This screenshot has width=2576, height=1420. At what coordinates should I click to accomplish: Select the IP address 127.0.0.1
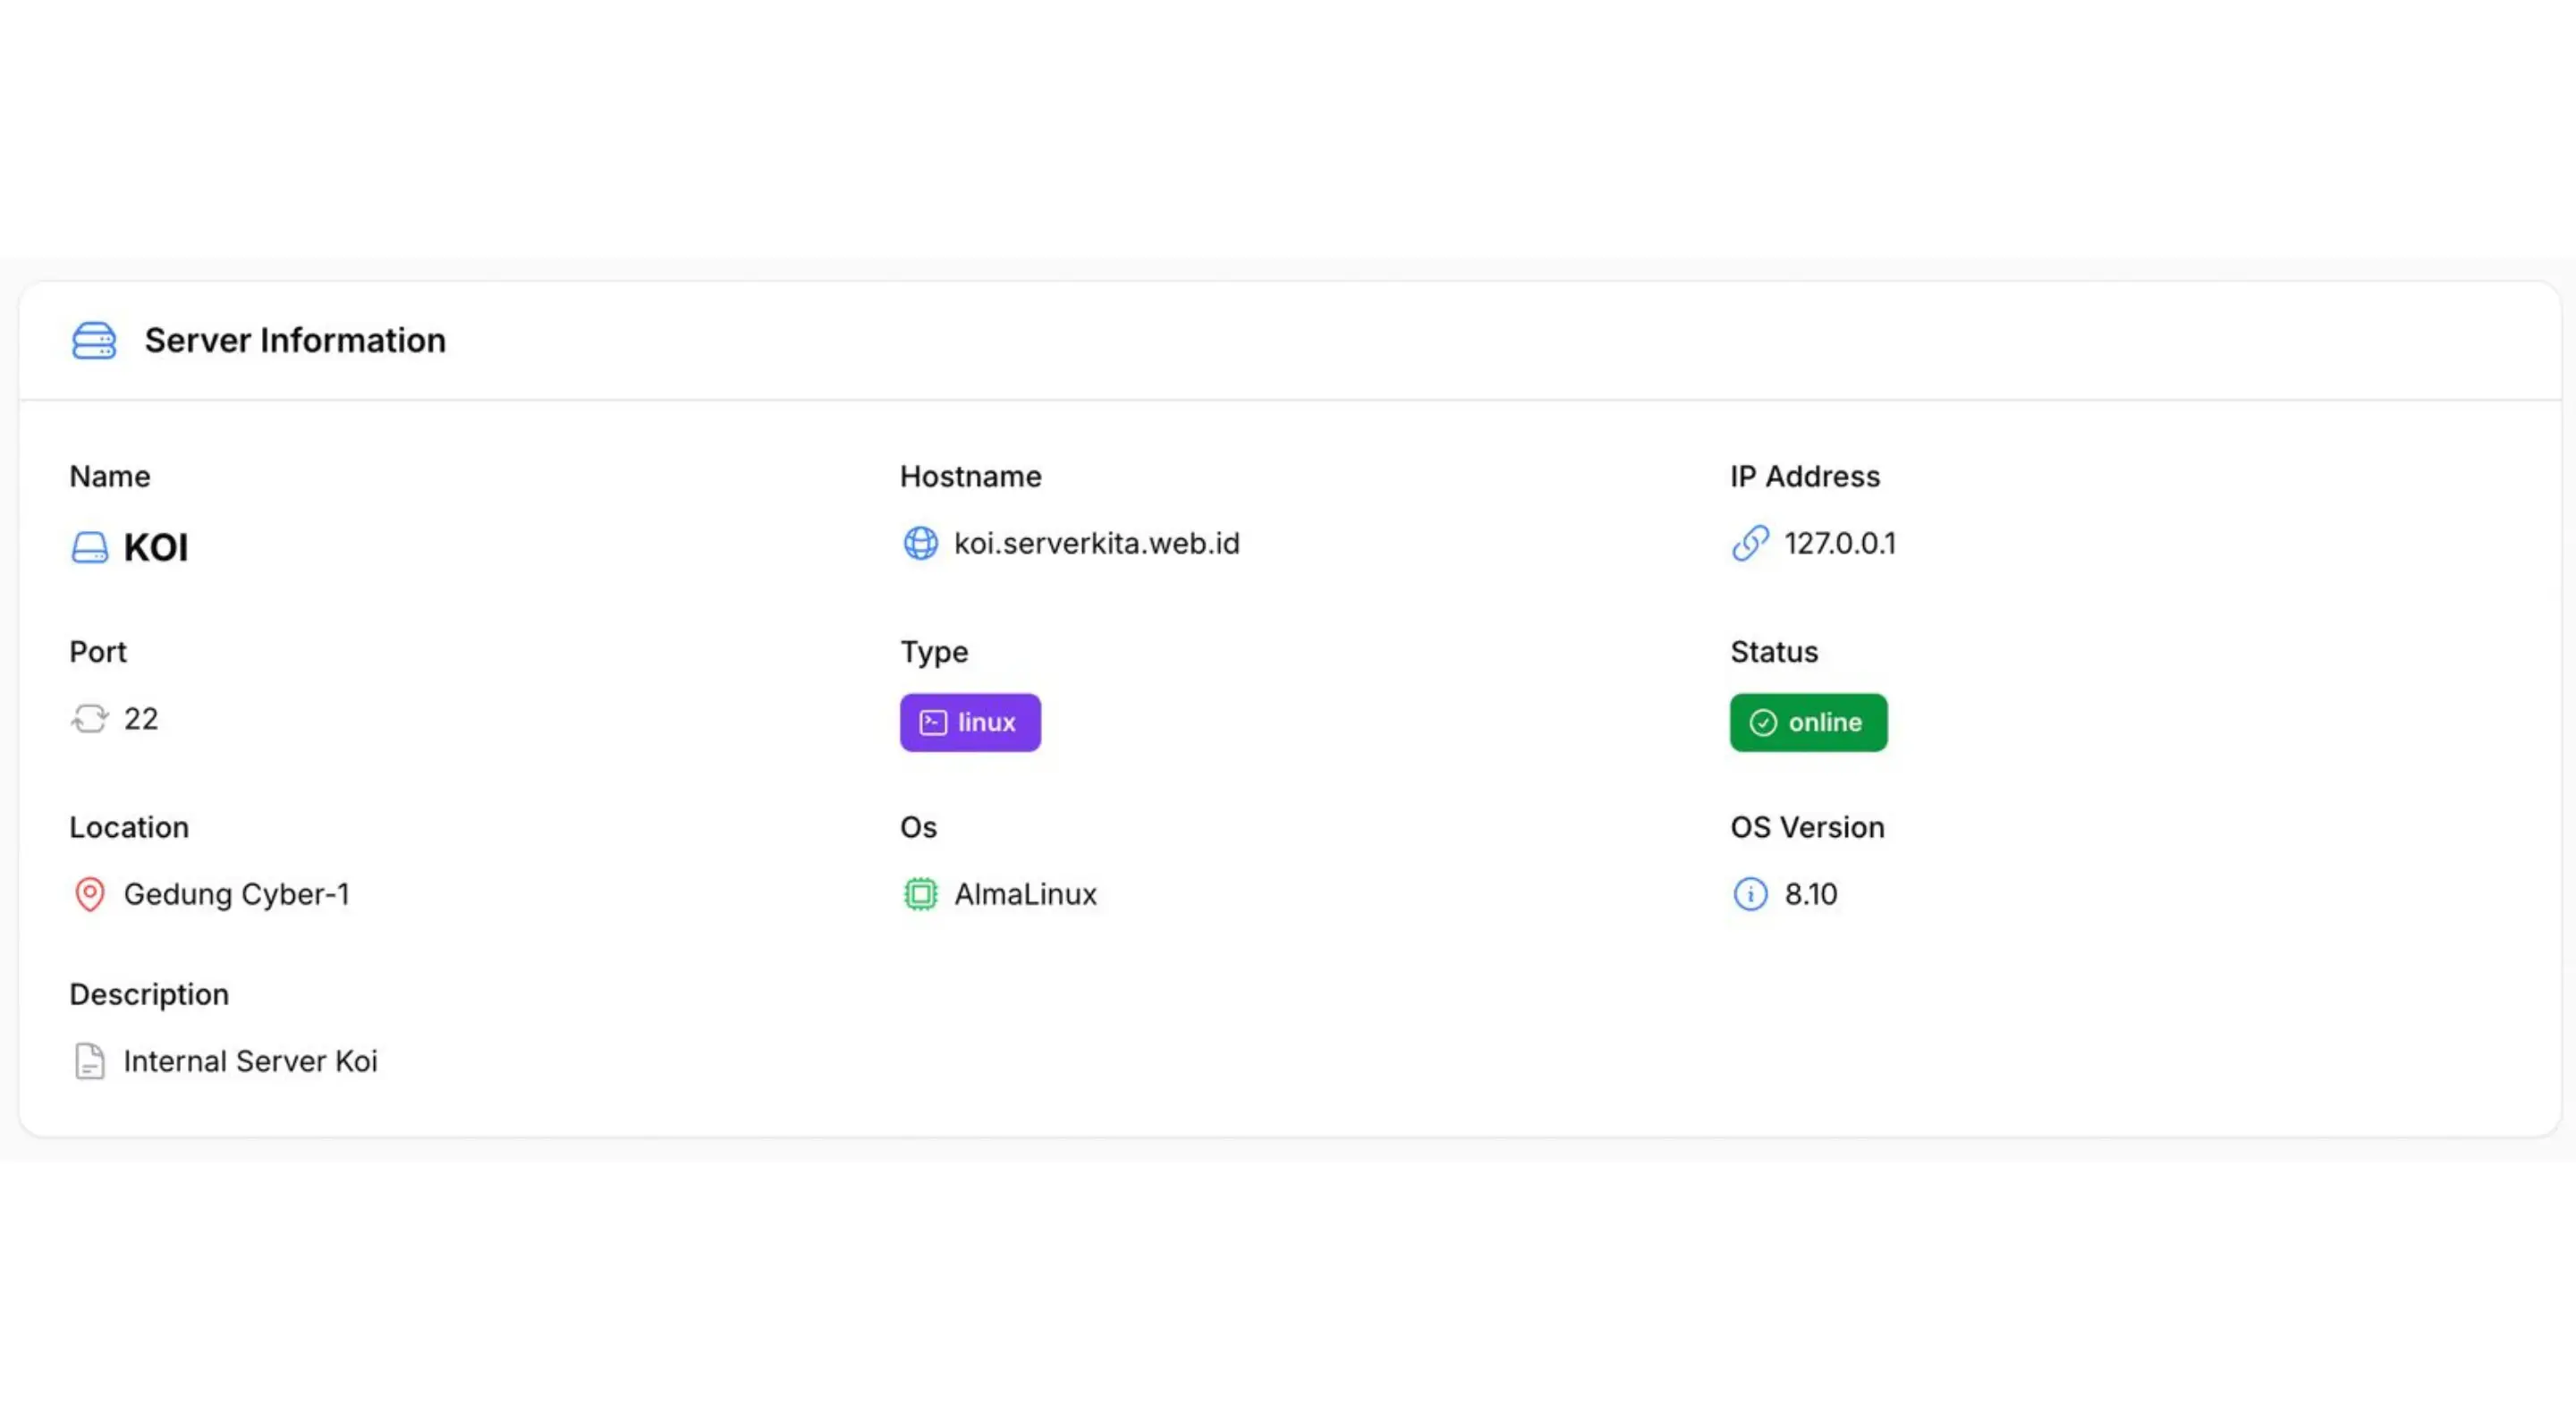1841,543
